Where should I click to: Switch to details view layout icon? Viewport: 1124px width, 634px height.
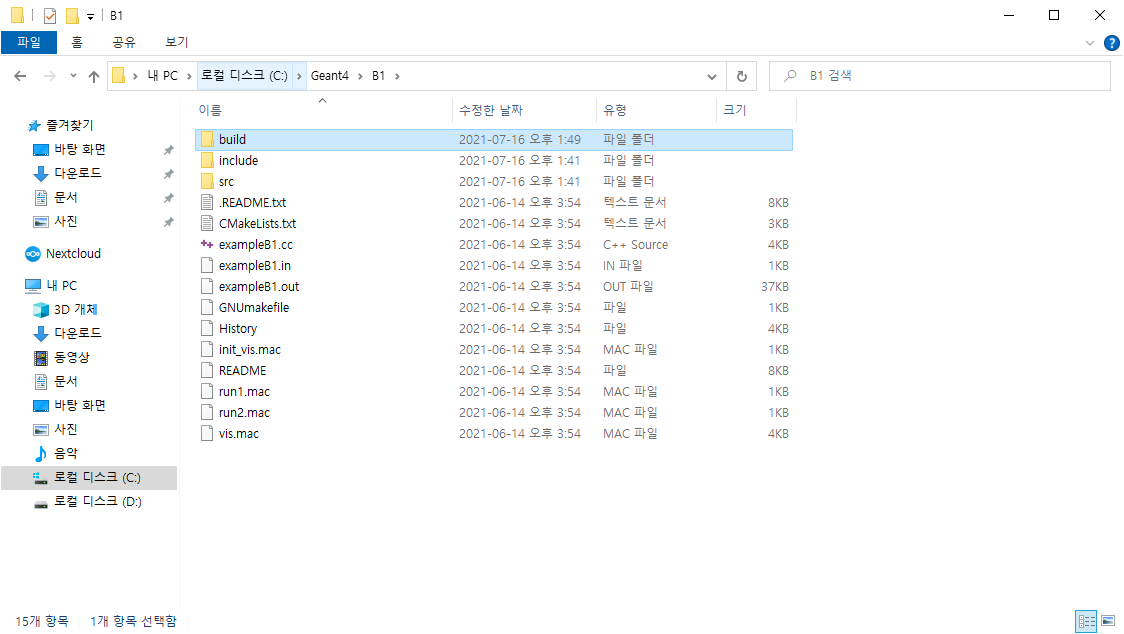tap(1087, 621)
